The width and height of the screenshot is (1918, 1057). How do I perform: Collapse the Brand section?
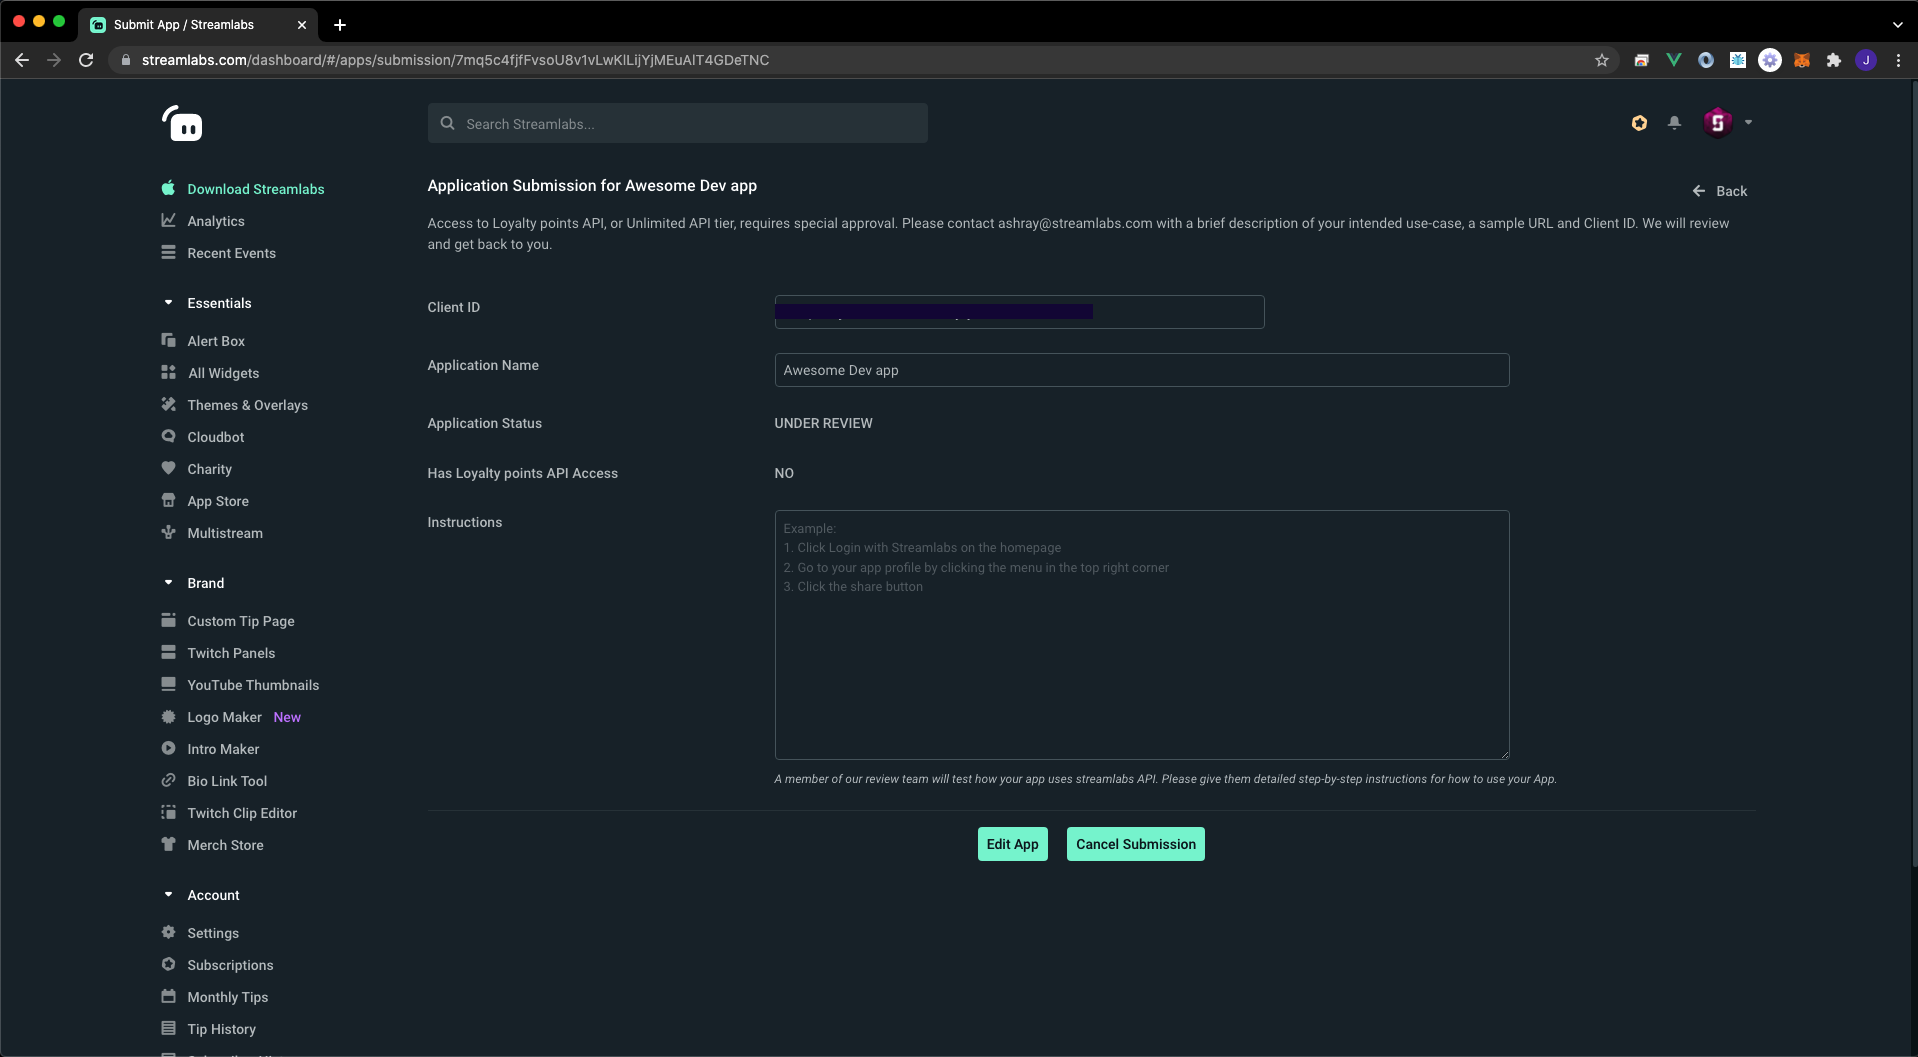168,582
